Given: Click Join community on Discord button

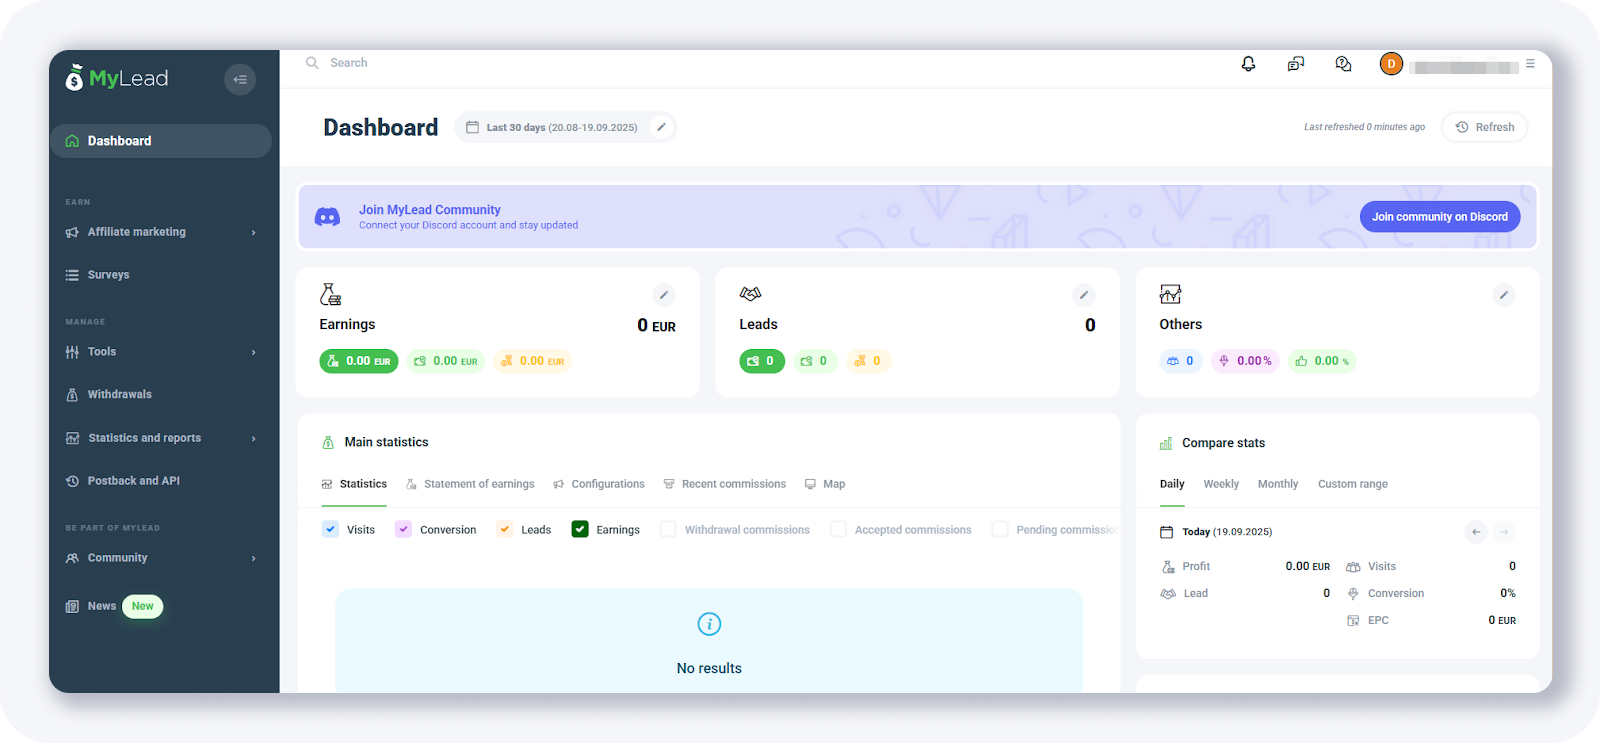Looking at the screenshot, I should coord(1439,217).
